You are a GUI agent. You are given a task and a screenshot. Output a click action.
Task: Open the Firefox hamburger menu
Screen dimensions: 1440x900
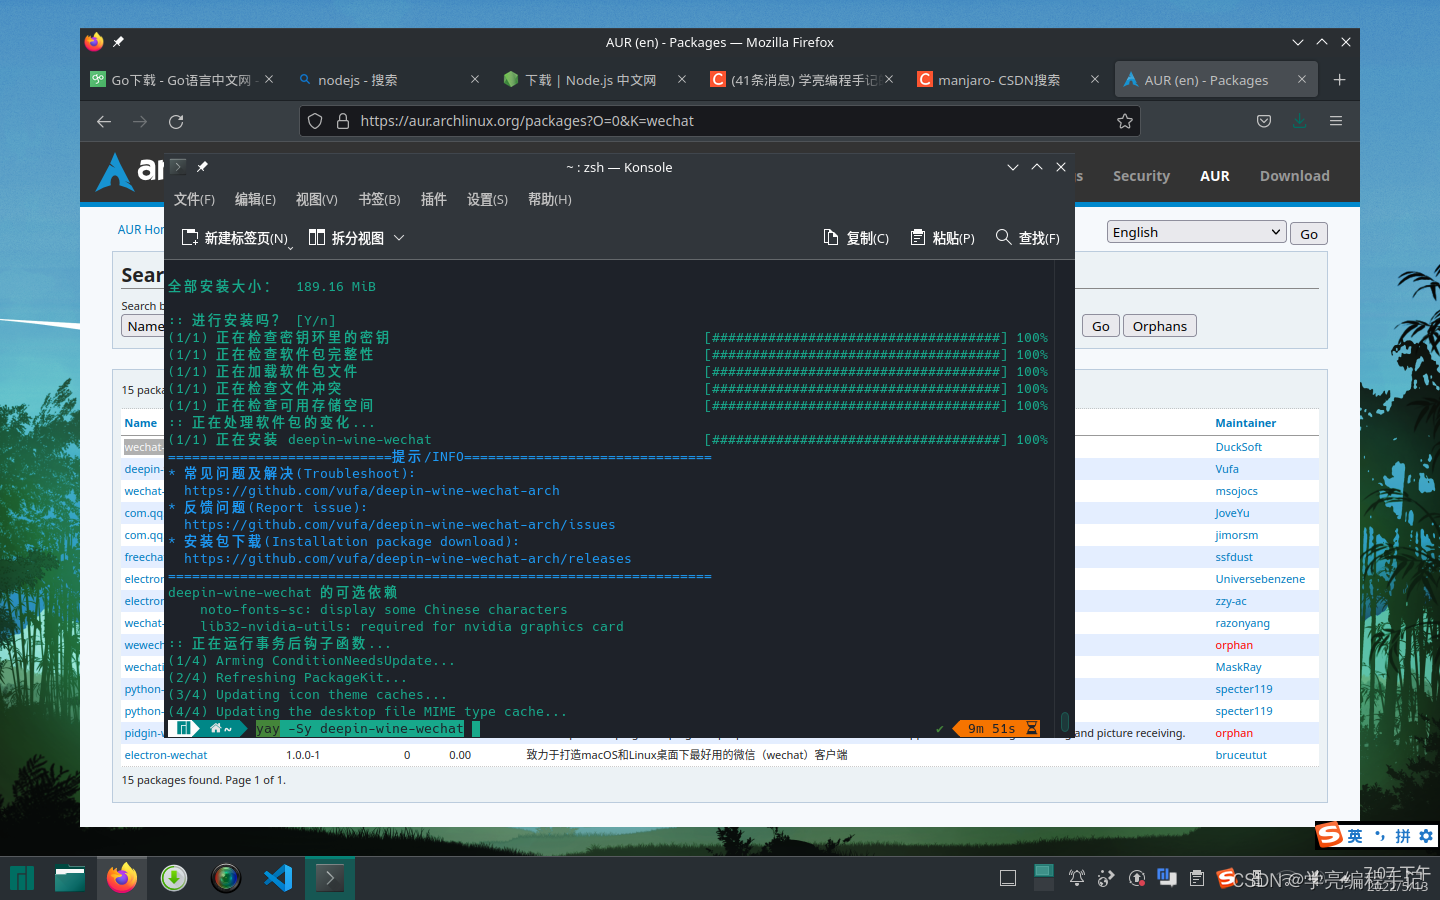(1336, 121)
